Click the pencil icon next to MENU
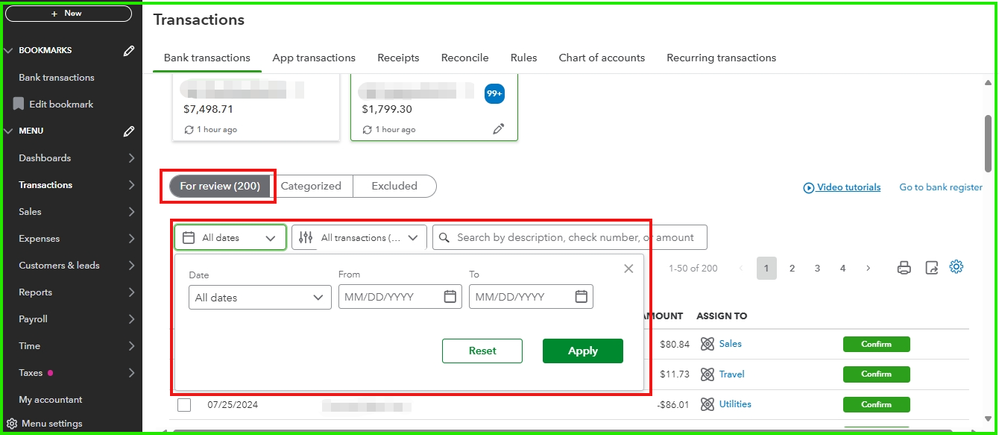Screen dimensions: 999x435 coord(129,131)
